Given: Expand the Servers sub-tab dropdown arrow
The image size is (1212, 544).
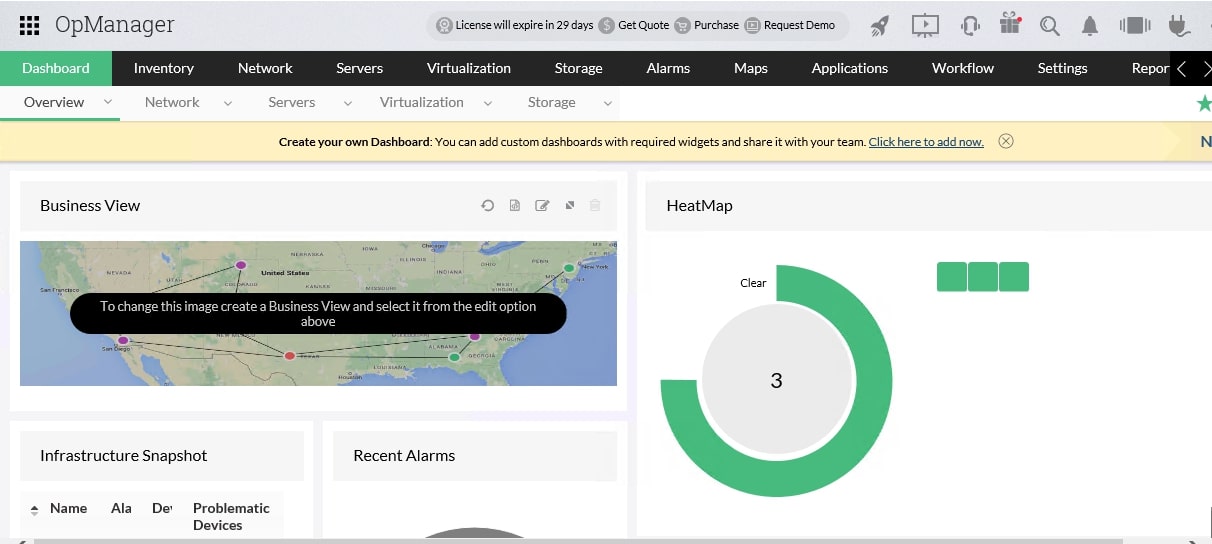Looking at the screenshot, I should point(348,102).
